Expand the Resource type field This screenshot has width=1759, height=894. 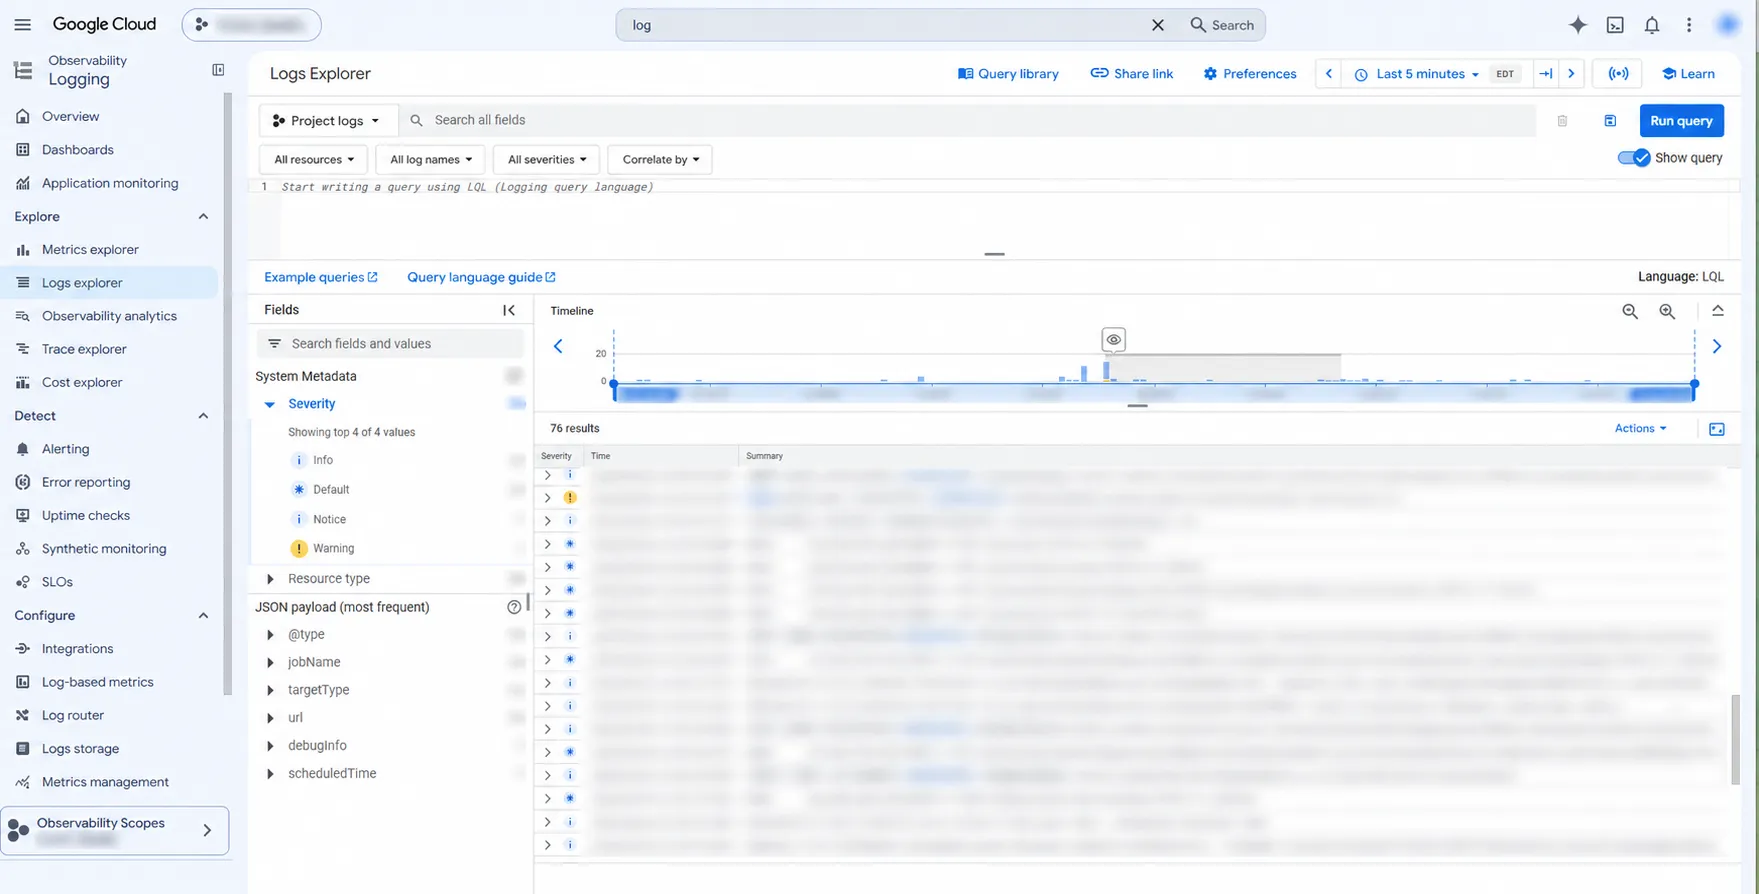[270, 579]
